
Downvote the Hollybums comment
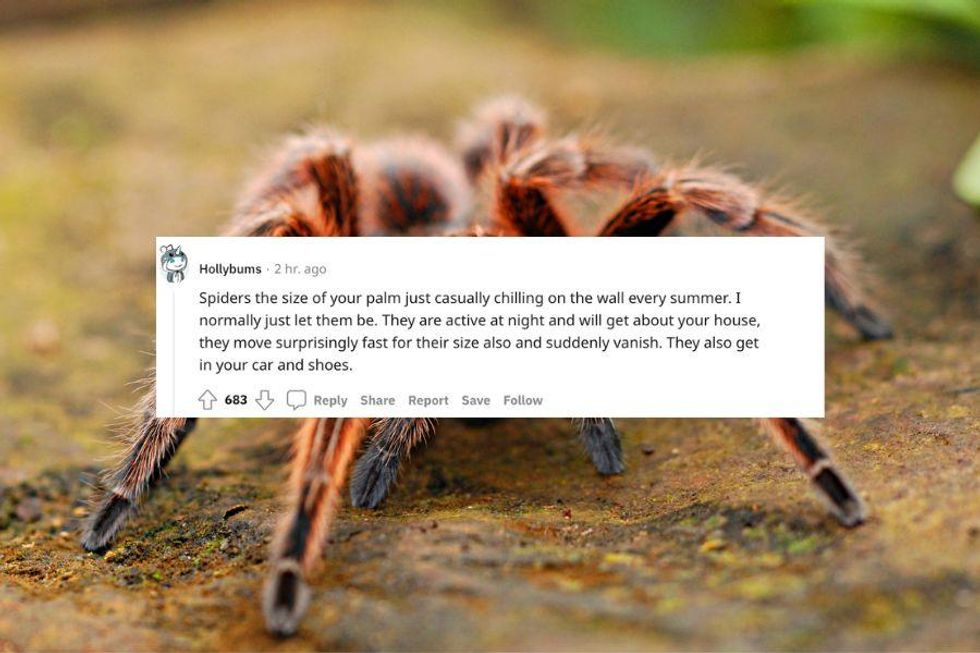point(264,400)
